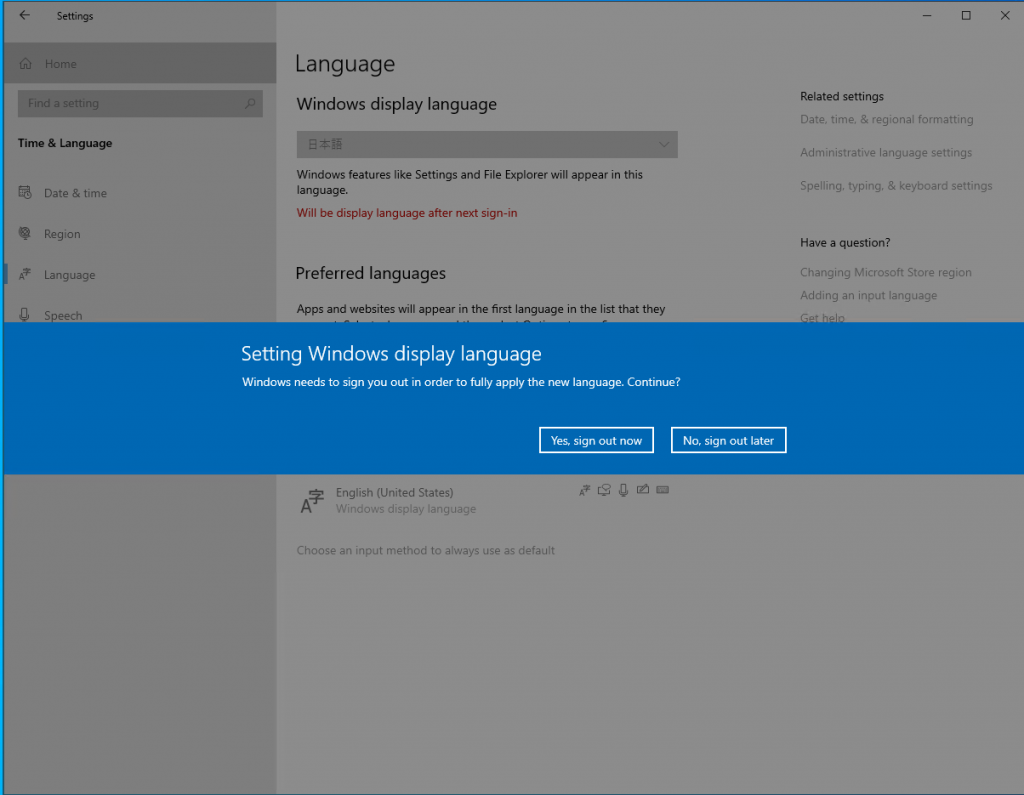Click the Home icon in the sidebar

26,64
